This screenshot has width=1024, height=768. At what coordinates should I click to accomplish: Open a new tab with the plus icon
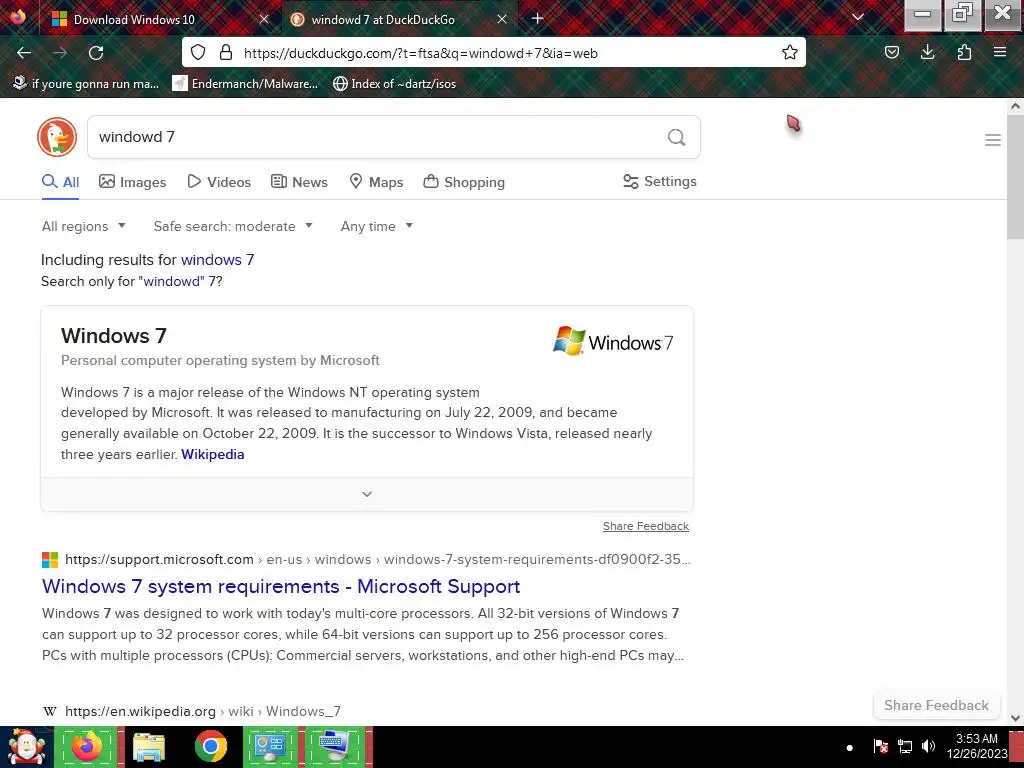pos(537,19)
